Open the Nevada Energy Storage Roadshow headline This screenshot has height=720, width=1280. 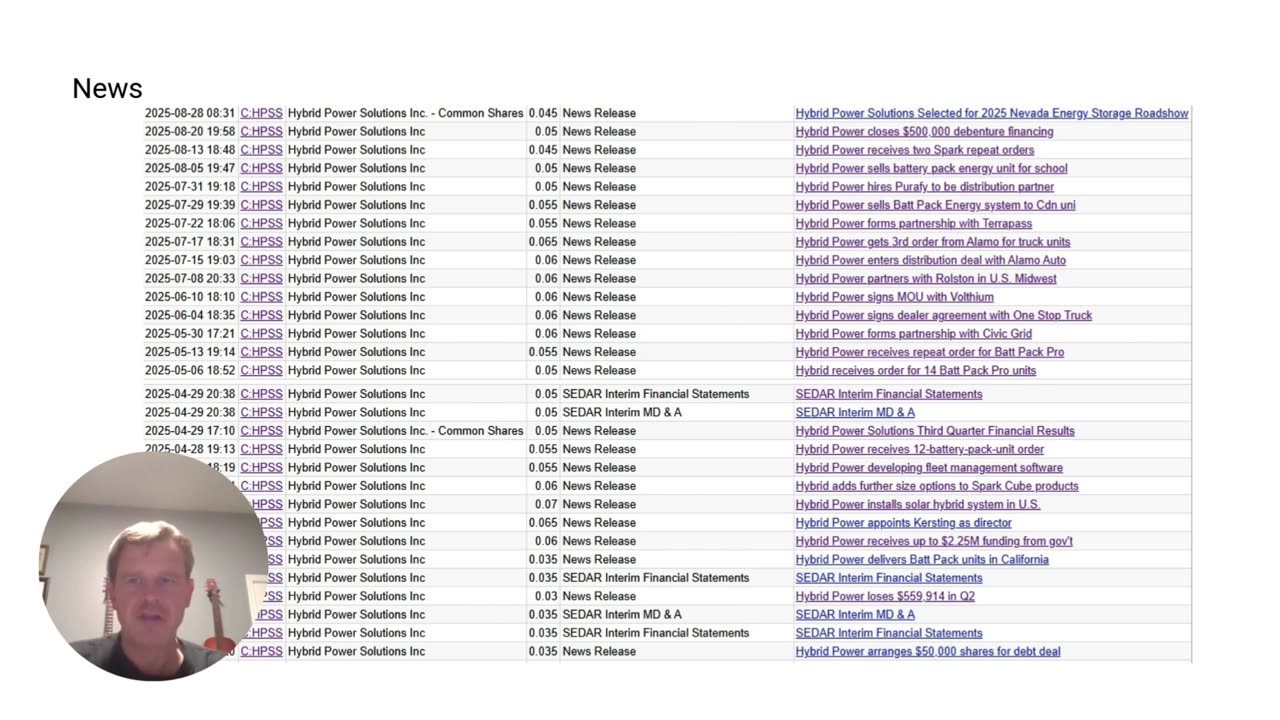pyautogui.click(x=991, y=113)
